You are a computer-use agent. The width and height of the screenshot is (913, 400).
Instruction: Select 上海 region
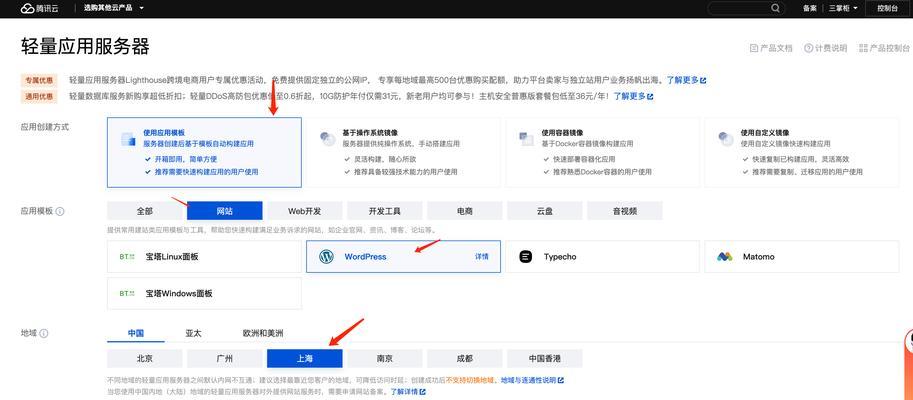(305, 359)
